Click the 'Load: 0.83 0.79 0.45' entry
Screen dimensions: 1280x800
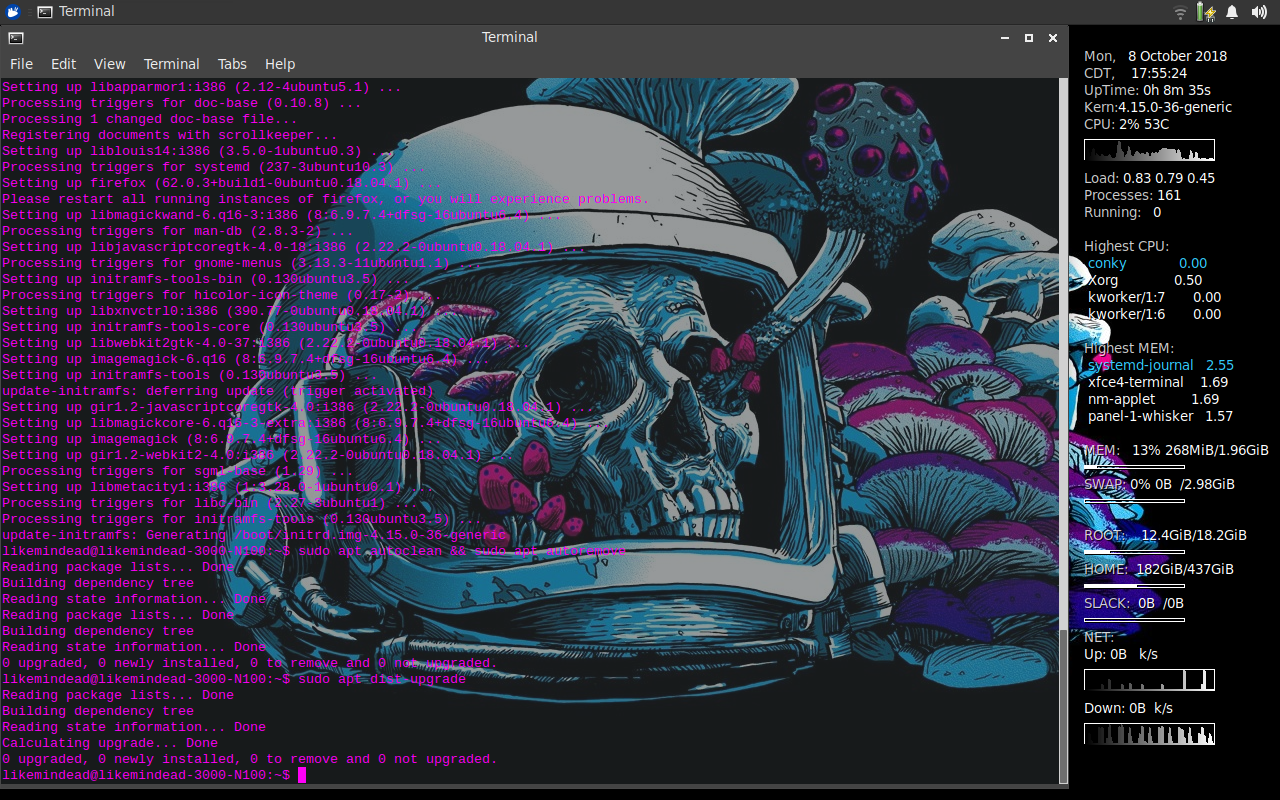coord(1150,178)
